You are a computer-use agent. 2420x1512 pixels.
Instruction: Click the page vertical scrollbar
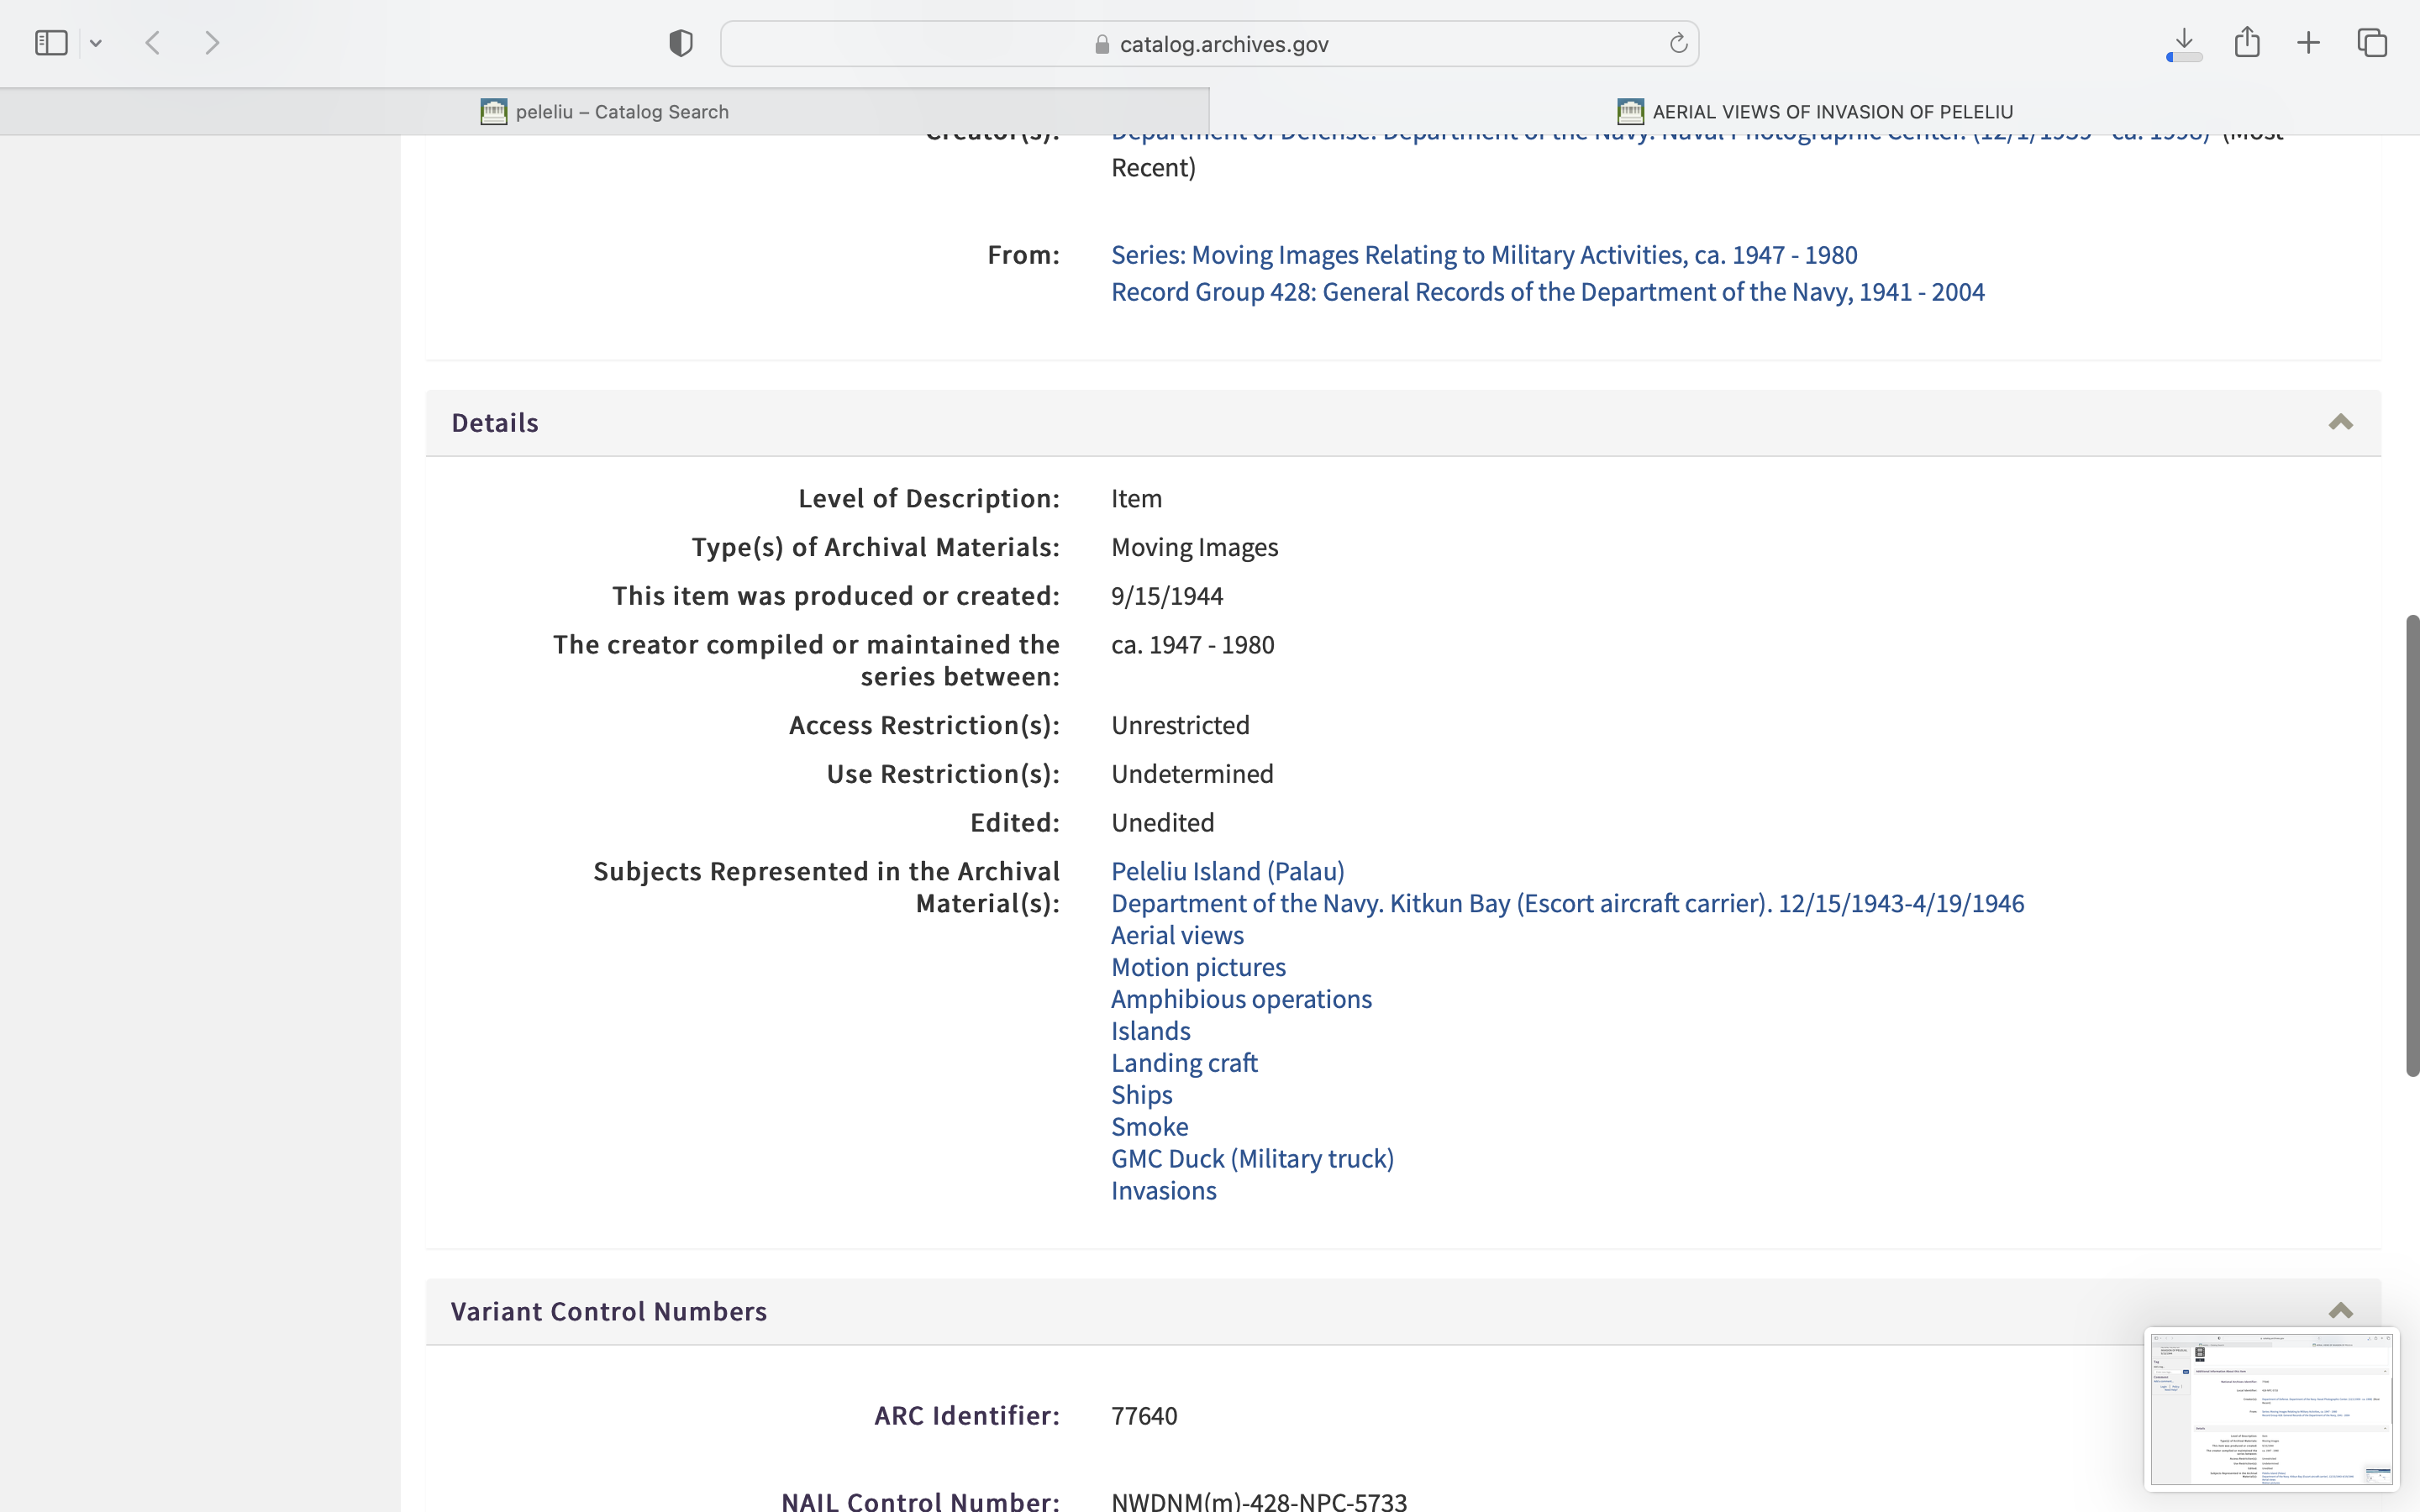point(2412,845)
